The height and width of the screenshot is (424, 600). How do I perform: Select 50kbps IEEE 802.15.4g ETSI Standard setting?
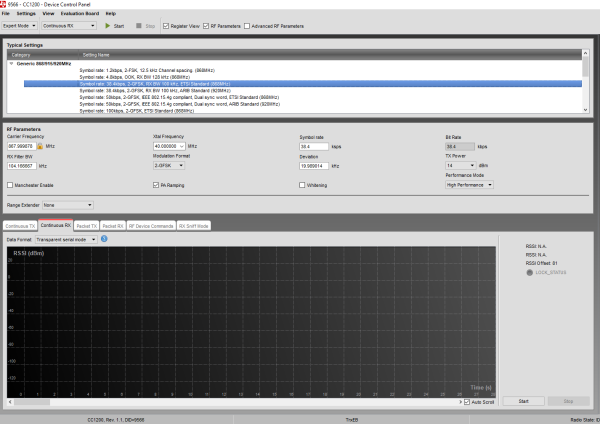pyautogui.click(x=179, y=97)
